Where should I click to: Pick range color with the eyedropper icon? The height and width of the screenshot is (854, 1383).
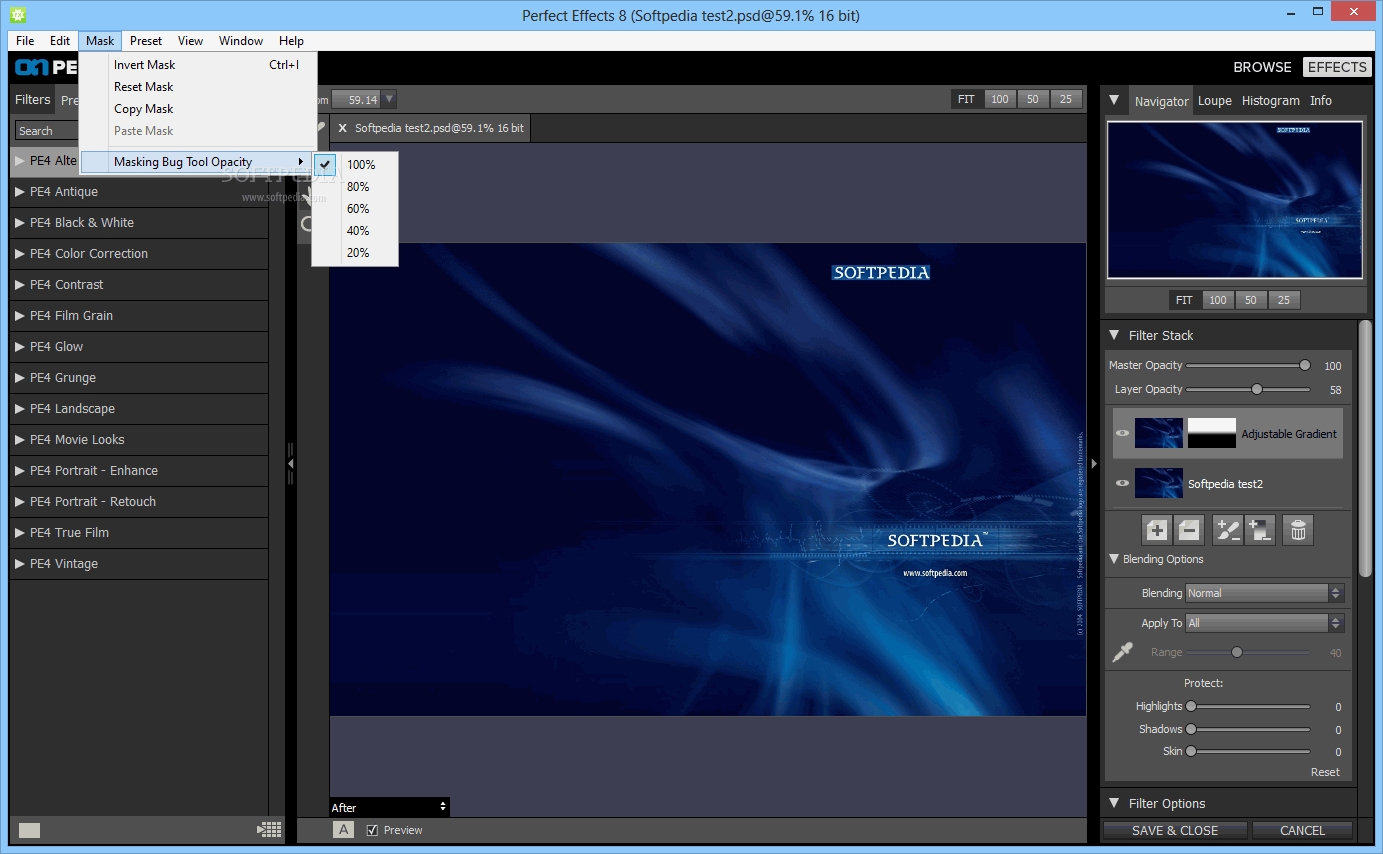pos(1122,653)
